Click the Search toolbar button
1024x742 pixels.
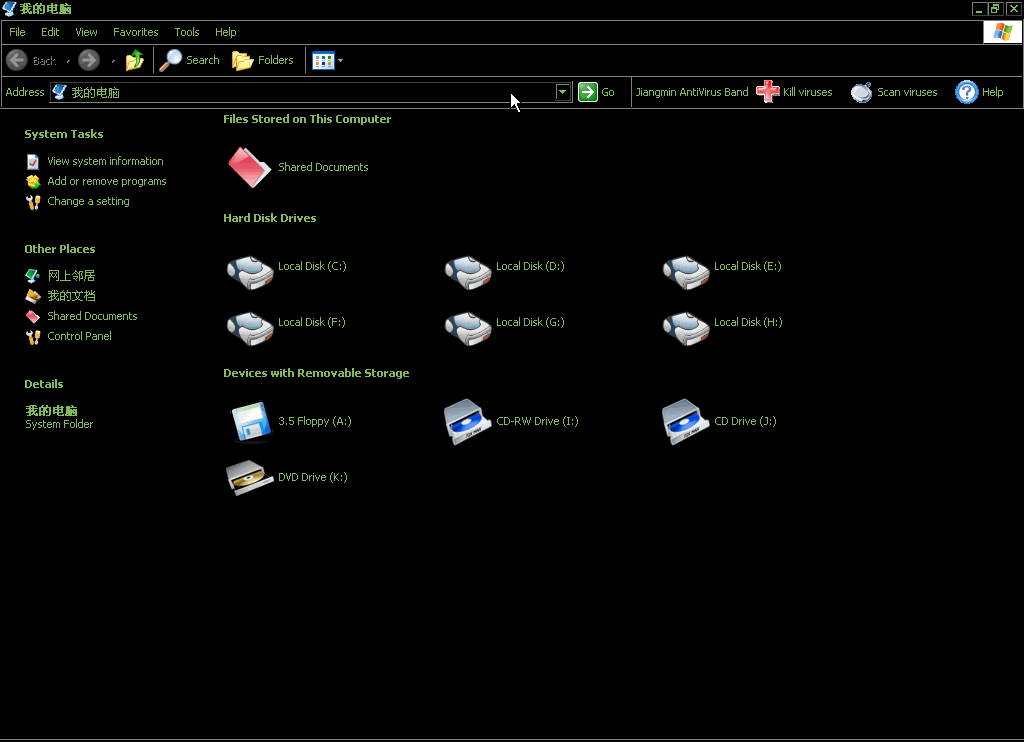190,61
